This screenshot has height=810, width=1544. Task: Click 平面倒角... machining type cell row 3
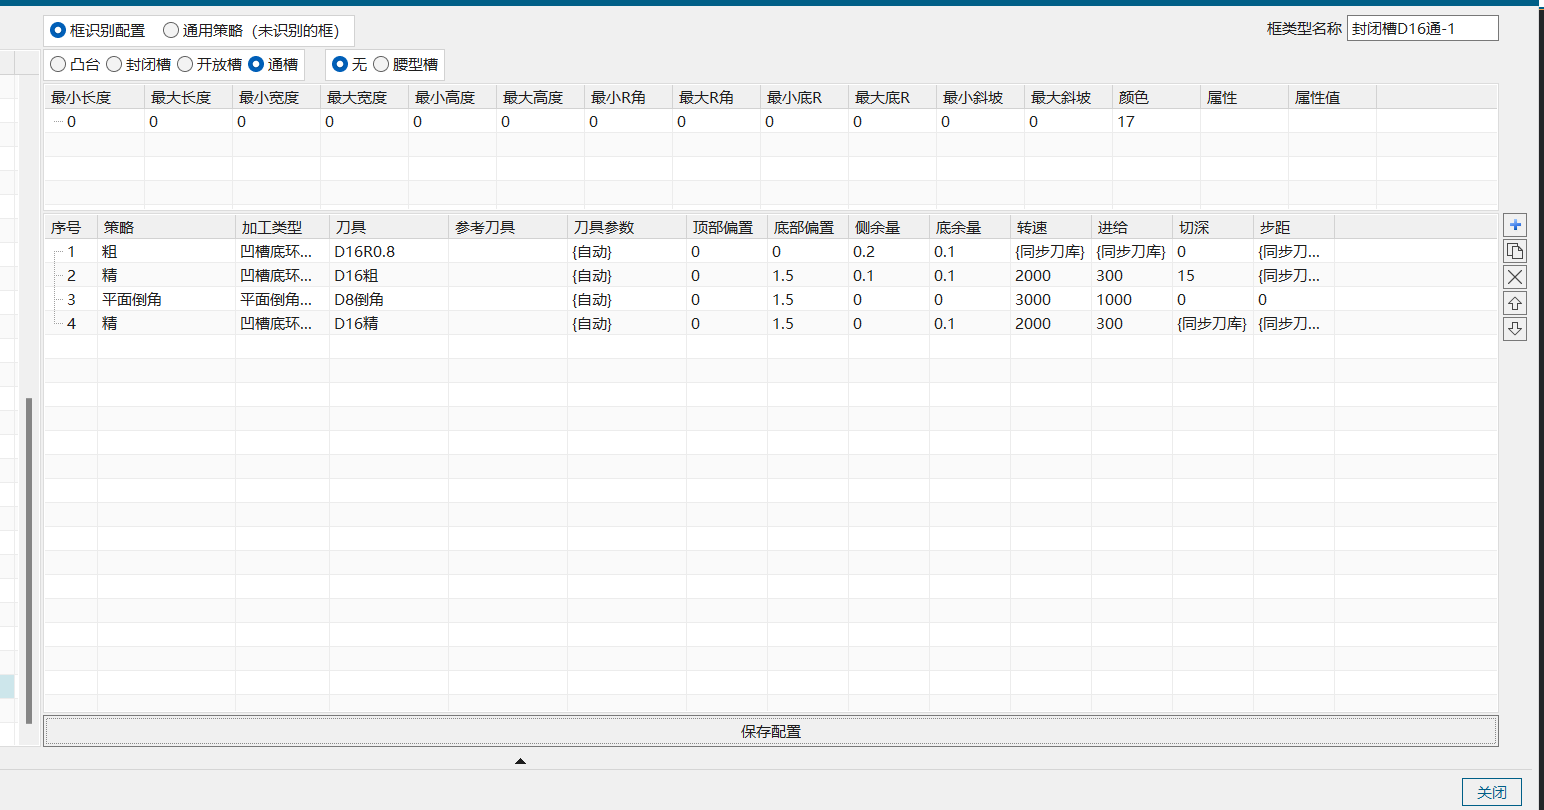[x=282, y=299]
